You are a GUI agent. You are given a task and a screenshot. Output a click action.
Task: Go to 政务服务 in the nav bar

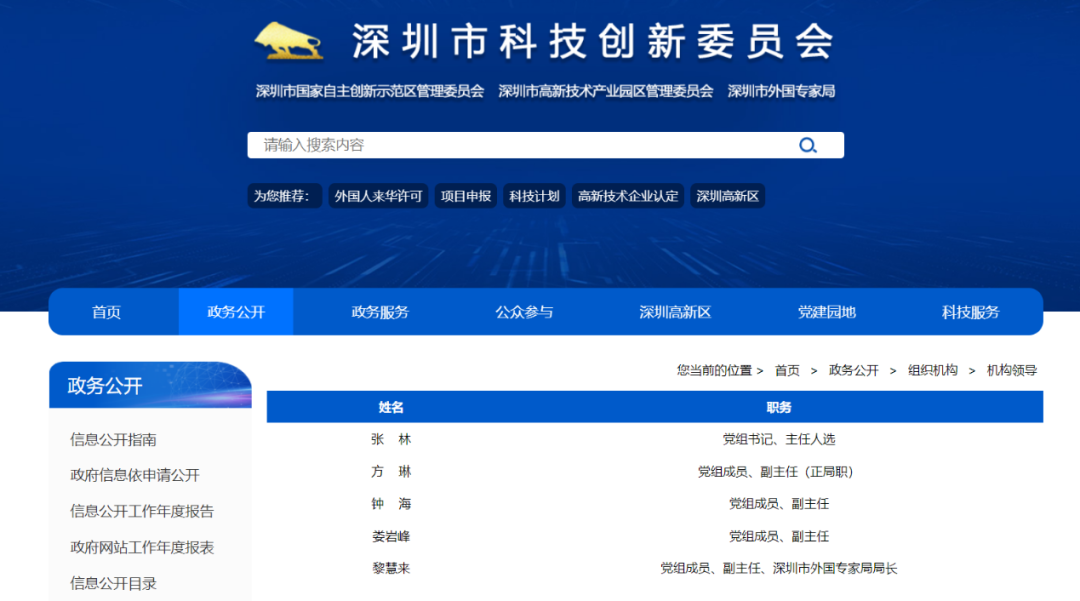[x=380, y=312]
